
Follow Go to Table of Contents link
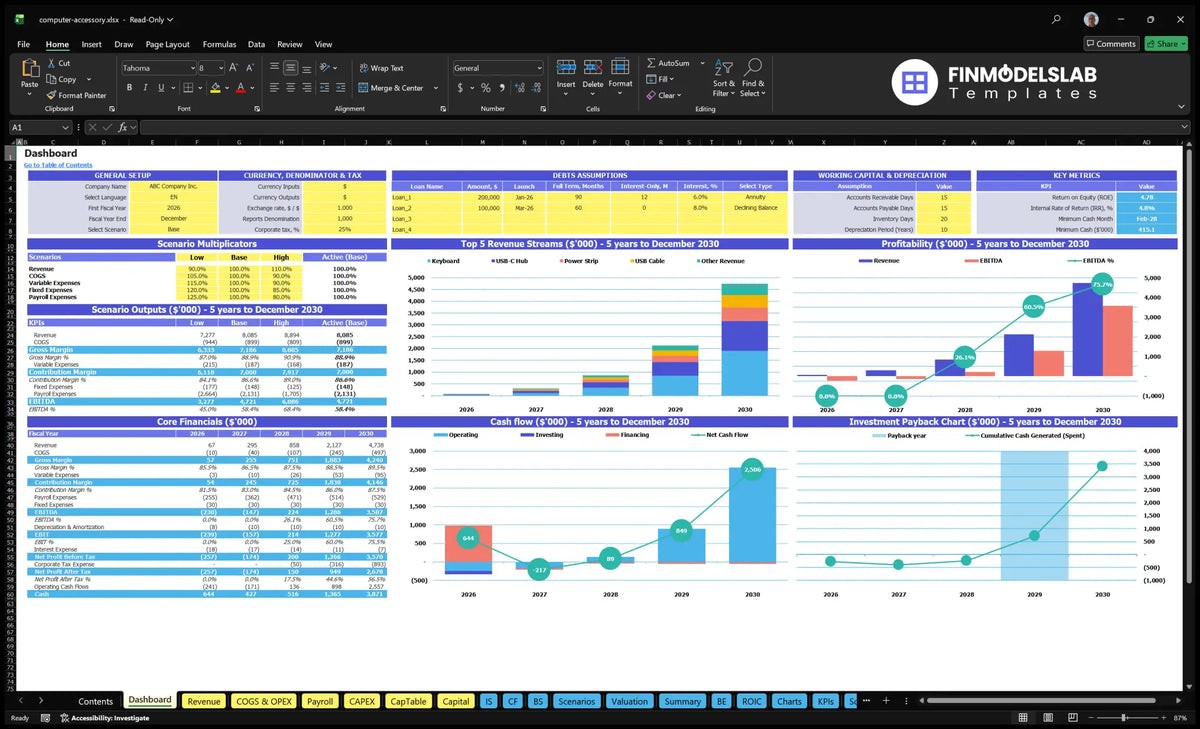click(58, 165)
